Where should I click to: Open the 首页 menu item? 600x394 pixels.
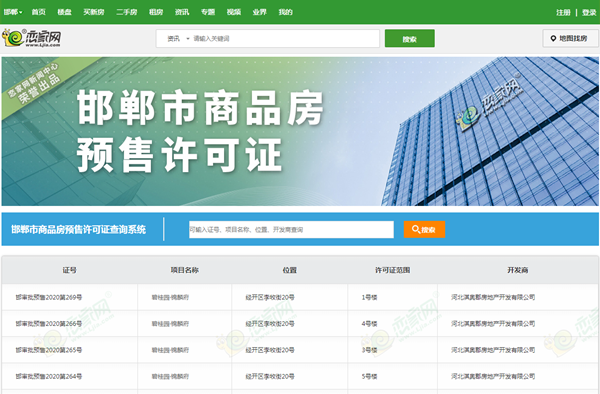pos(38,12)
